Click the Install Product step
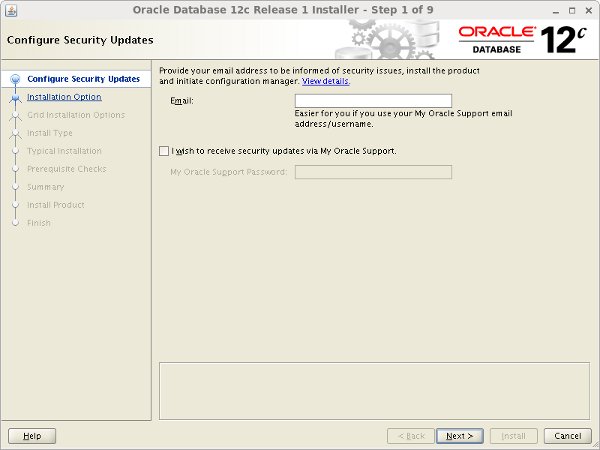 [x=56, y=205]
